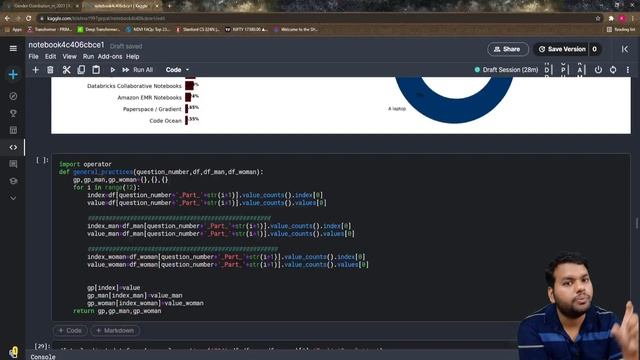Open a new browser tab
The image size is (640, 360).
pos(169,6)
